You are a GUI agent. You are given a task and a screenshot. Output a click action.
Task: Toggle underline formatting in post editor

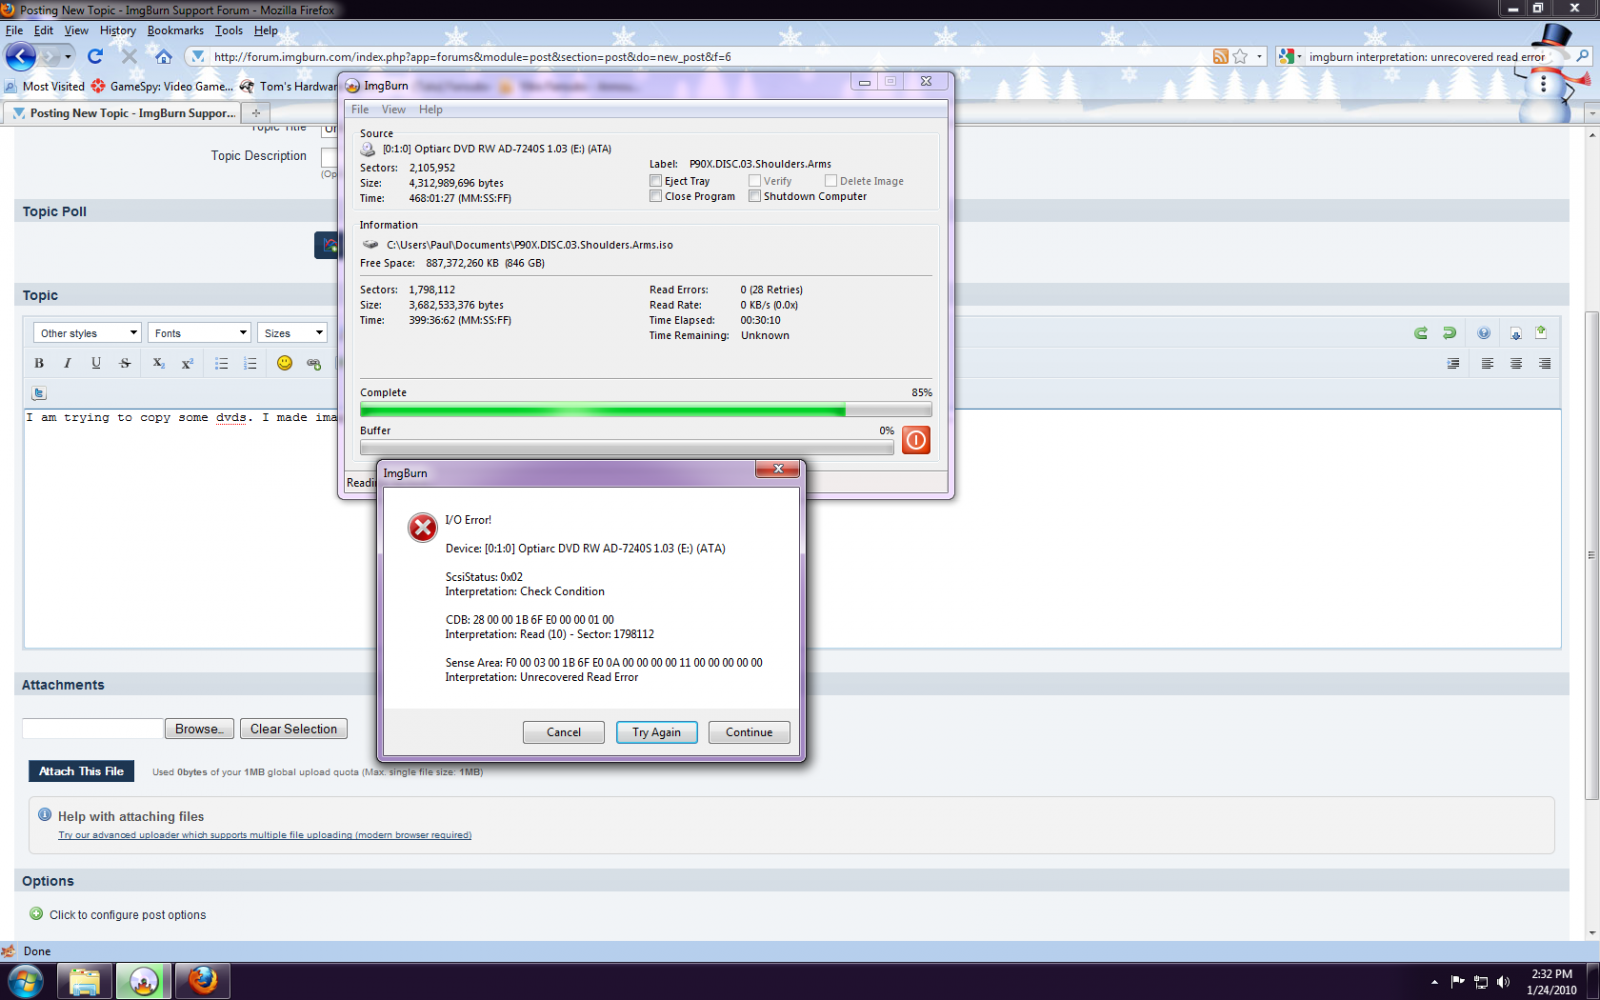click(x=96, y=363)
